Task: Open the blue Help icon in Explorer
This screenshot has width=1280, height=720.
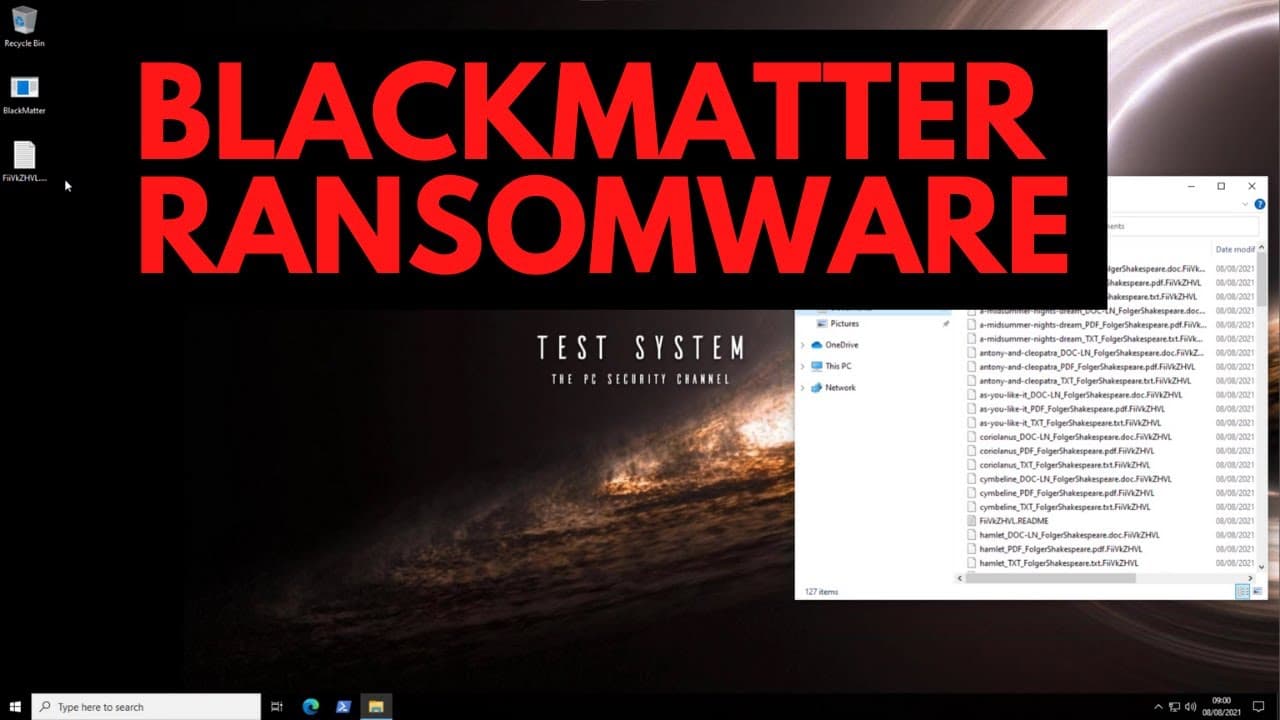Action: click(1259, 204)
